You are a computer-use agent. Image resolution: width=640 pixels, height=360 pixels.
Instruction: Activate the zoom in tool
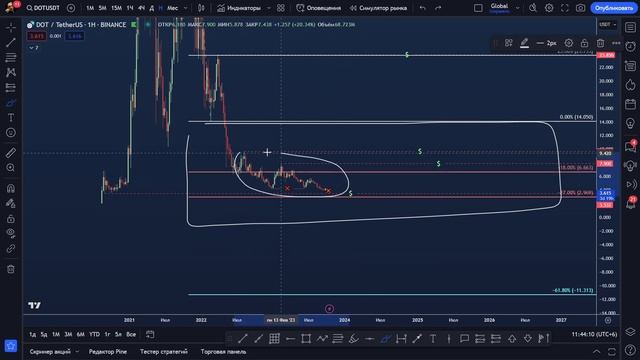[11, 168]
